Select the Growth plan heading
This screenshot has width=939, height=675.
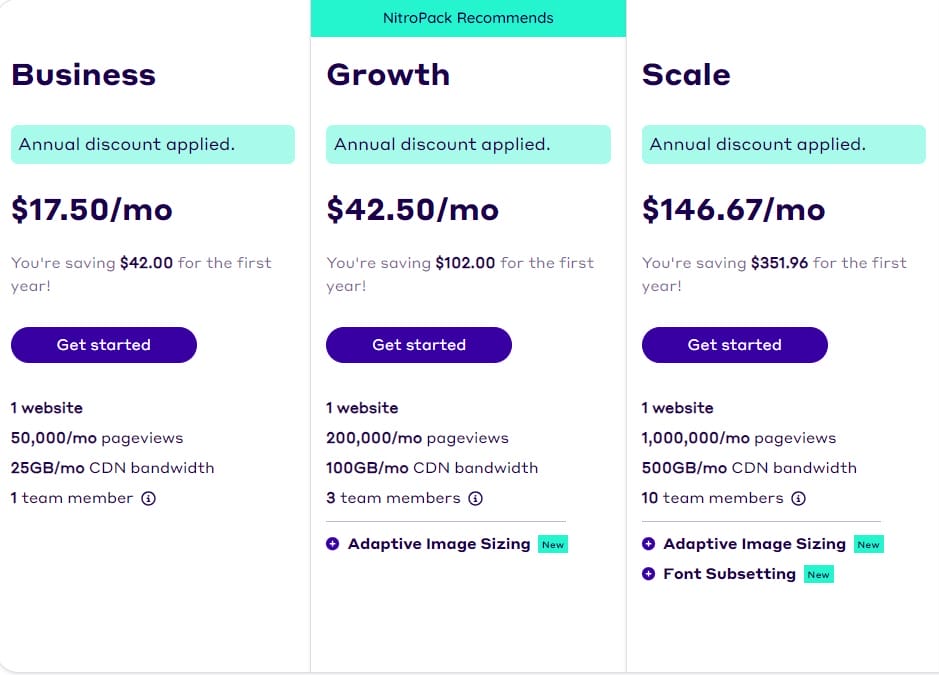pos(388,75)
